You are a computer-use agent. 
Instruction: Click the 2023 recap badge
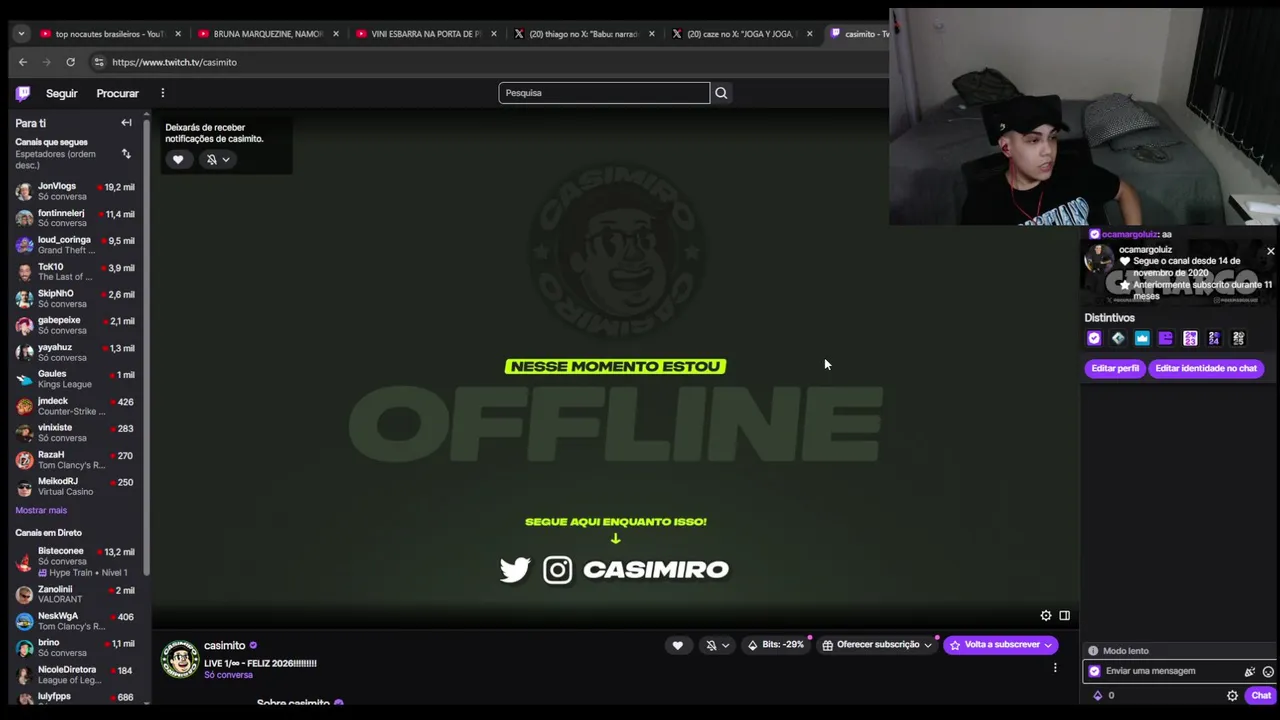1190,339
